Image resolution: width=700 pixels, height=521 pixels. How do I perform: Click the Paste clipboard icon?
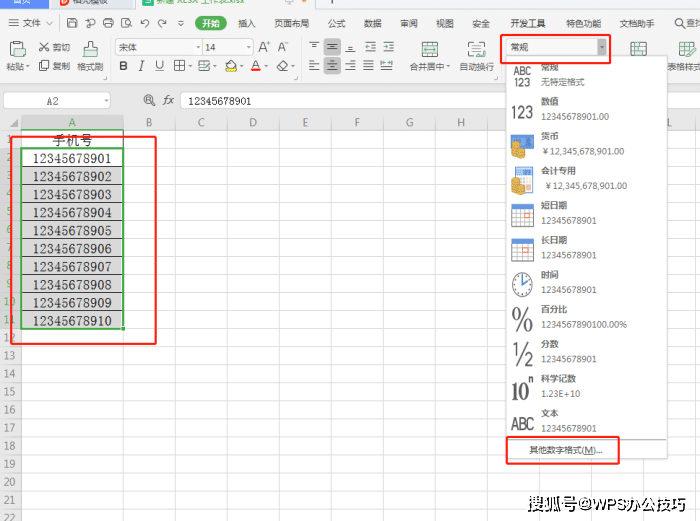click(17, 49)
